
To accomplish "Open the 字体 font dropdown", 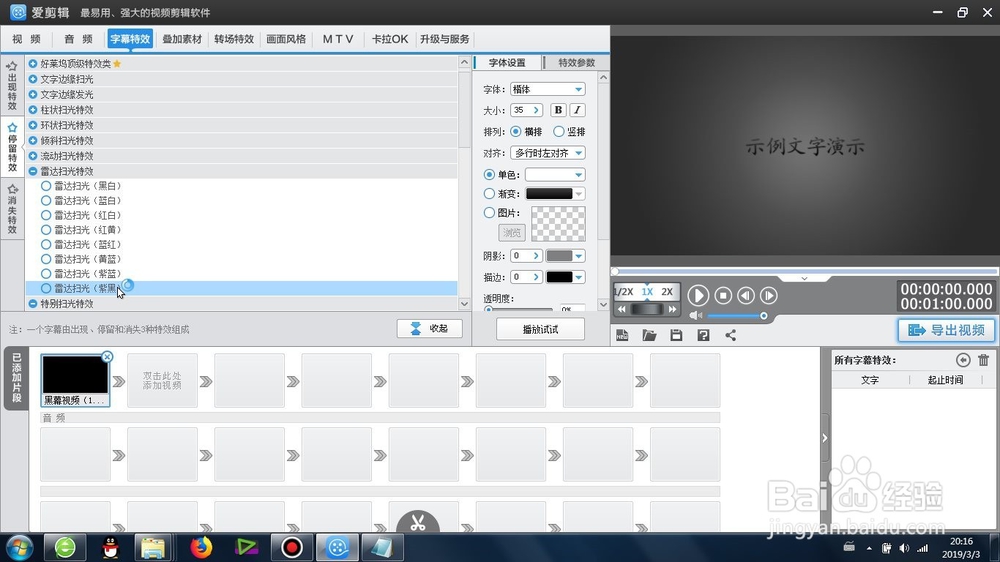I will [547, 89].
